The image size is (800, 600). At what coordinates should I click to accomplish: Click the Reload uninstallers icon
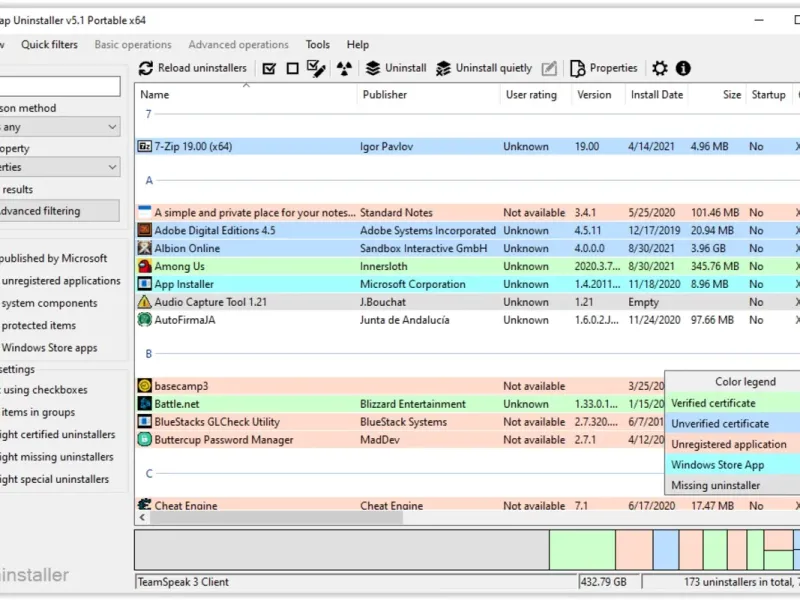(x=146, y=68)
